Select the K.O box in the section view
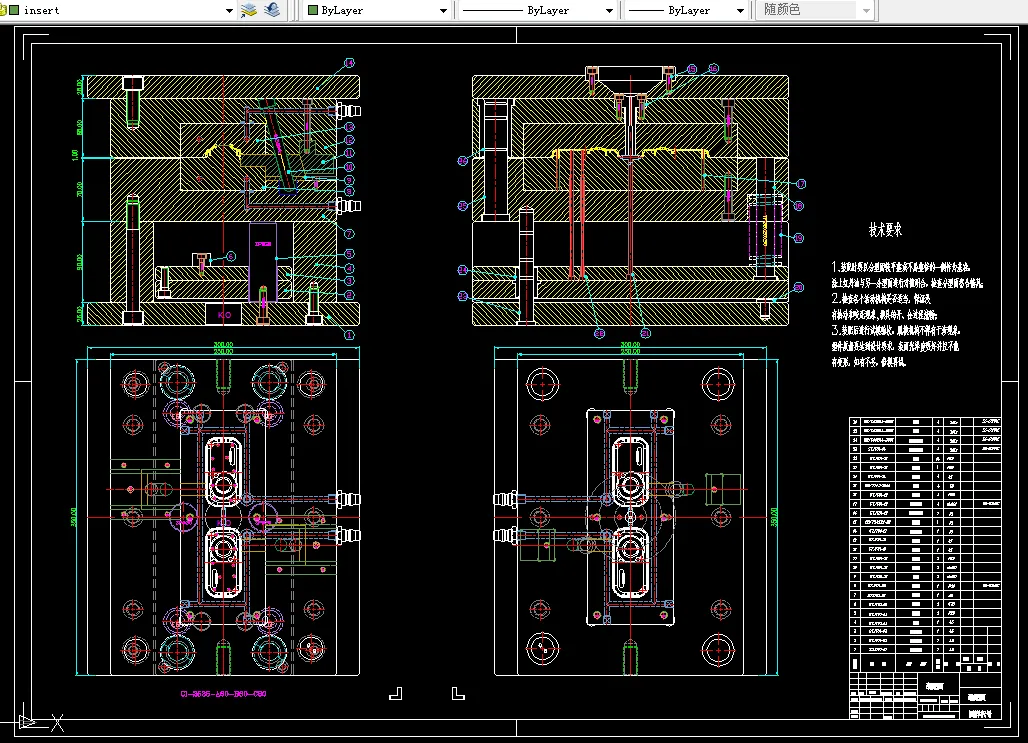The width and height of the screenshot is (1028, 743). point(223,314)
